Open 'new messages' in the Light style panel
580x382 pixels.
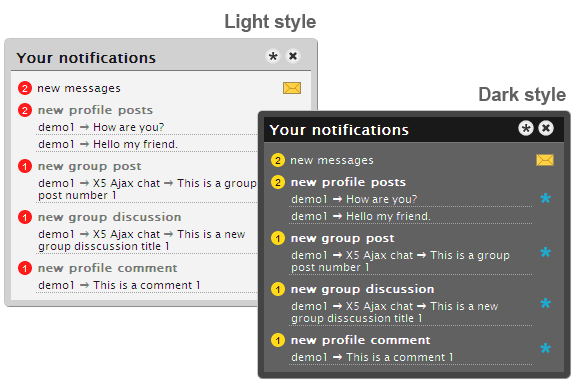click(79, 88)
